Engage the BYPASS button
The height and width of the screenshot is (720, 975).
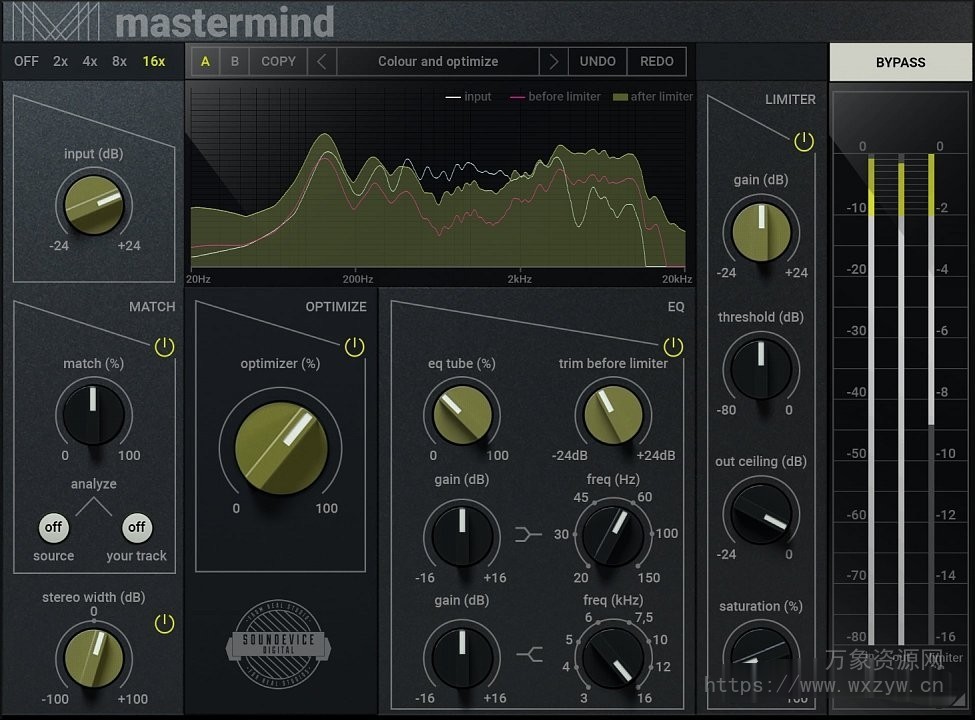click(899, 62)
